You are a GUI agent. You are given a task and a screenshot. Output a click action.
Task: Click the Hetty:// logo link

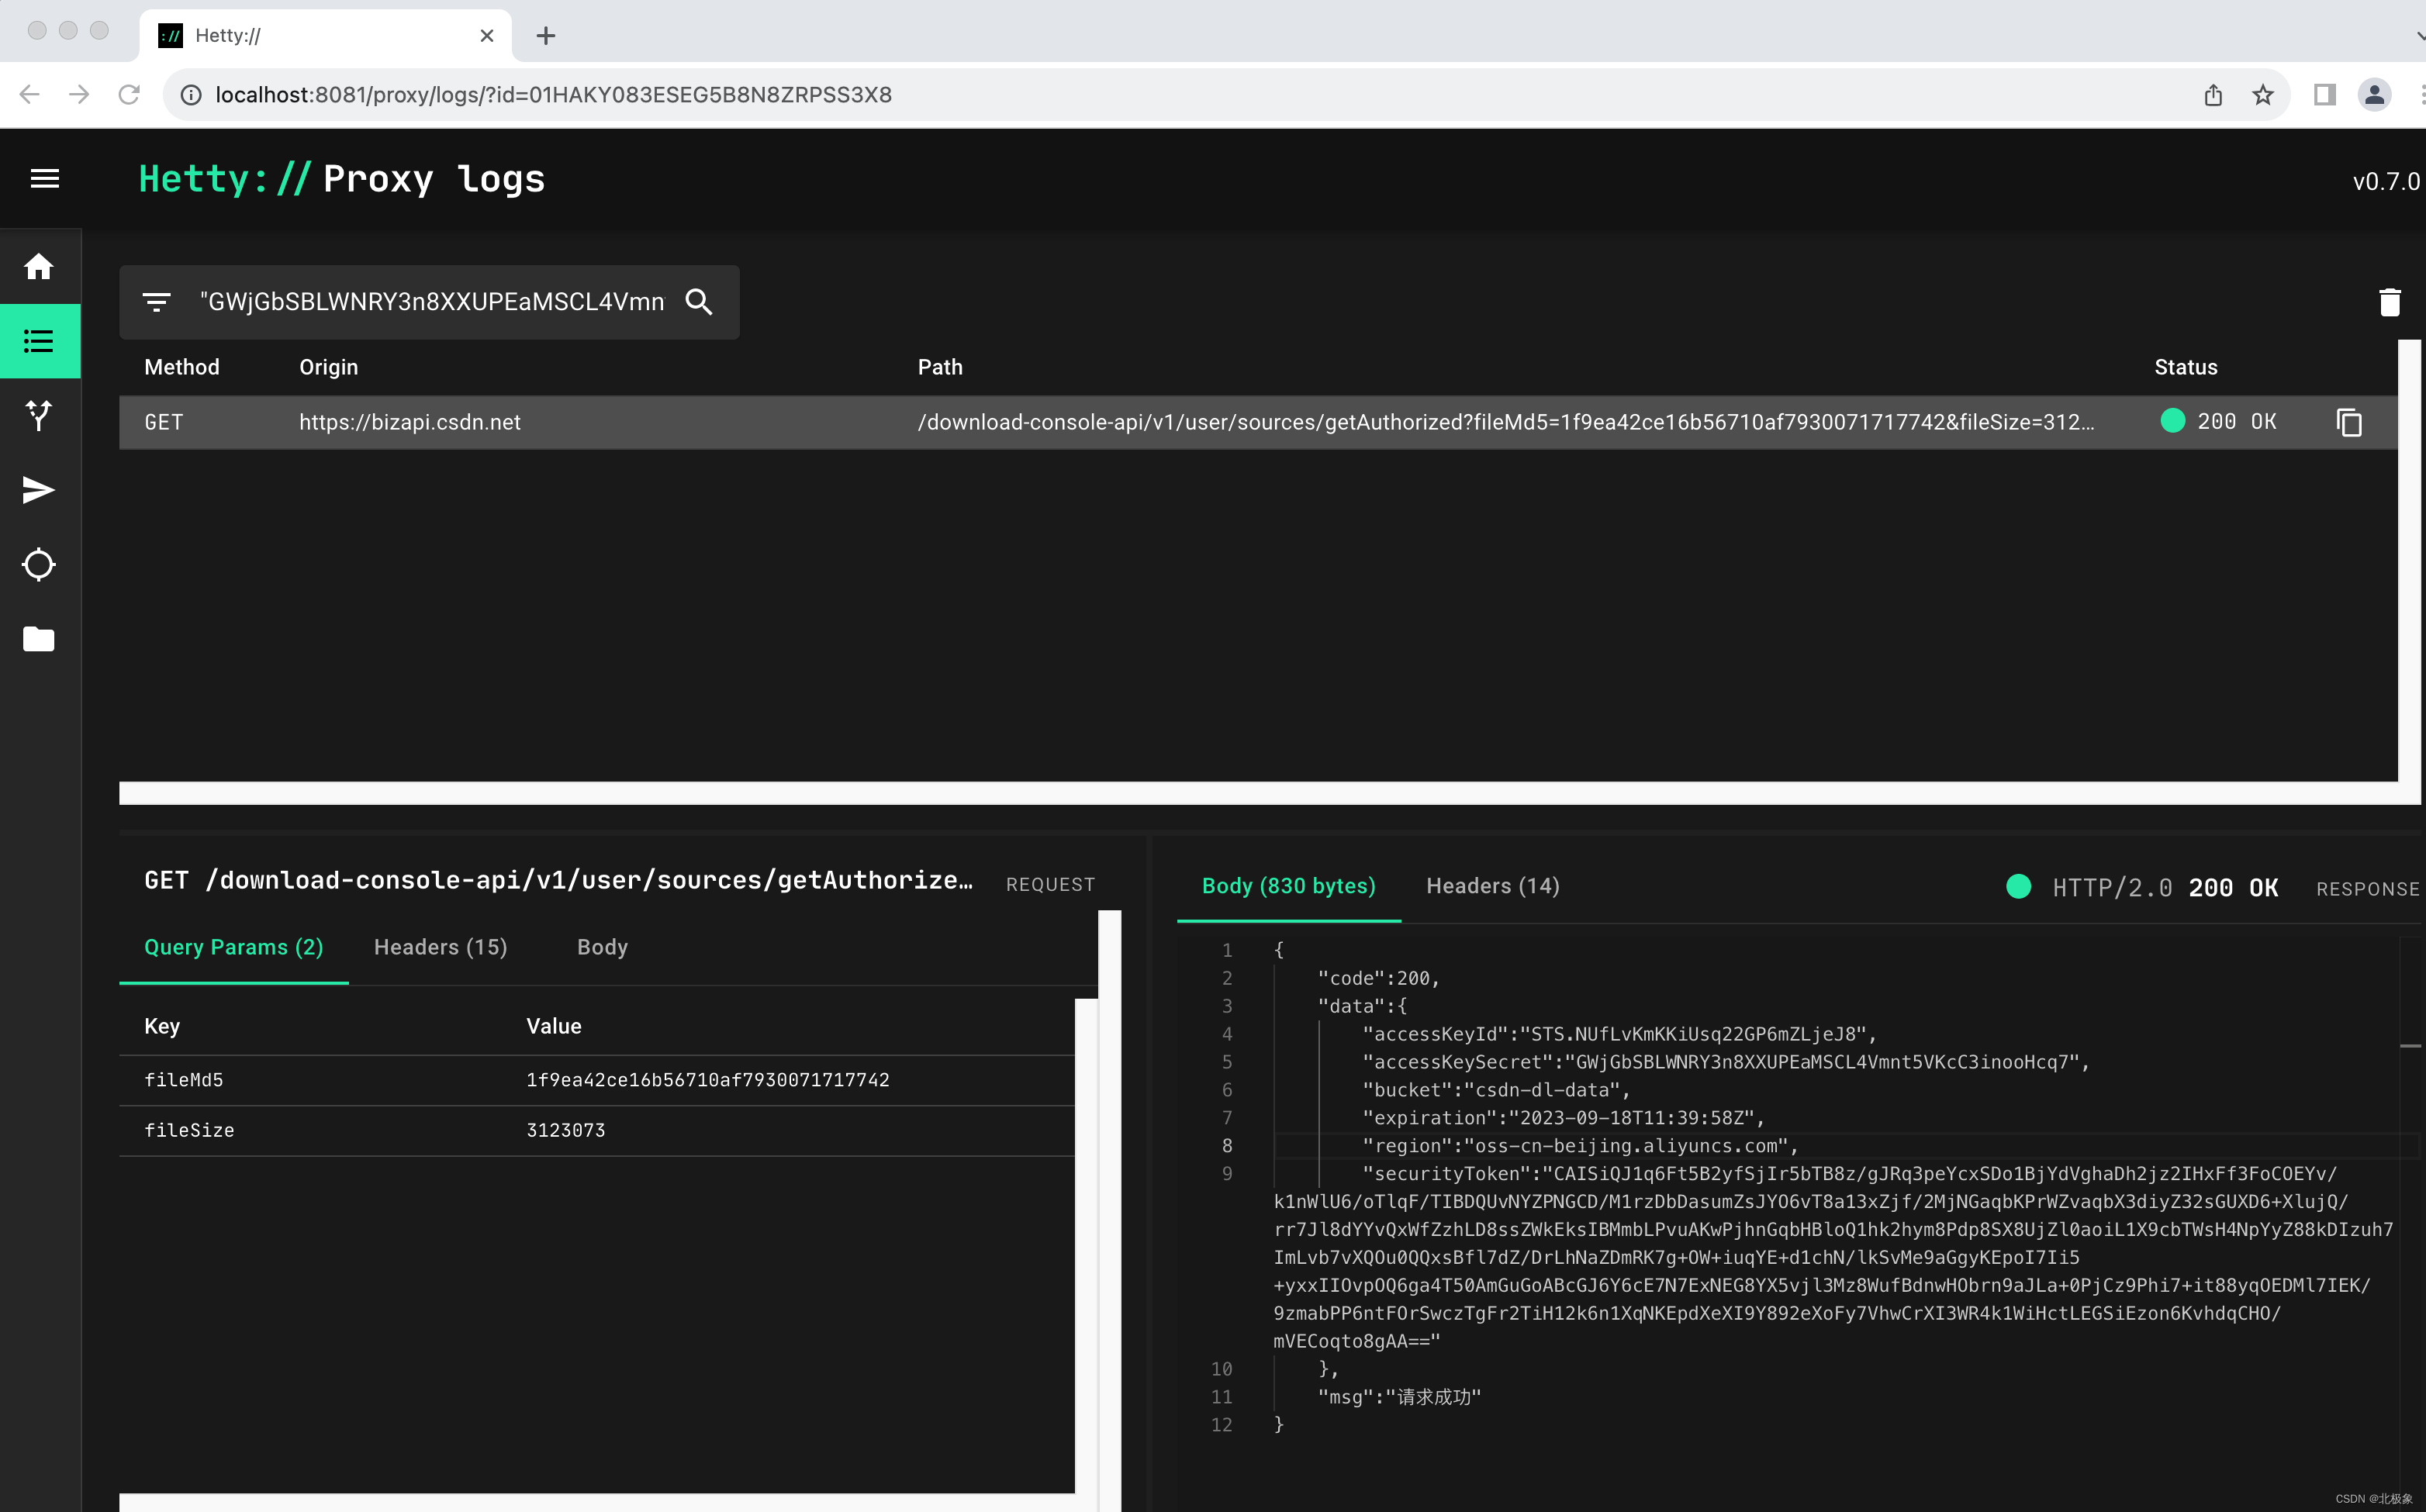225,179
